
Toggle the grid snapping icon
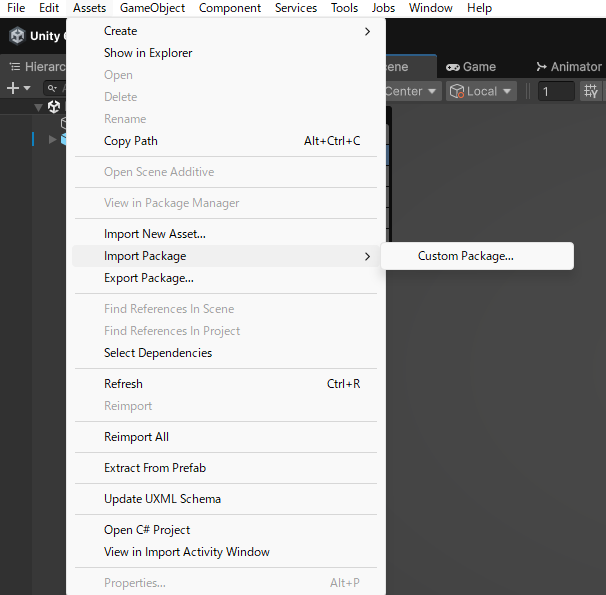tap(591, 92)
